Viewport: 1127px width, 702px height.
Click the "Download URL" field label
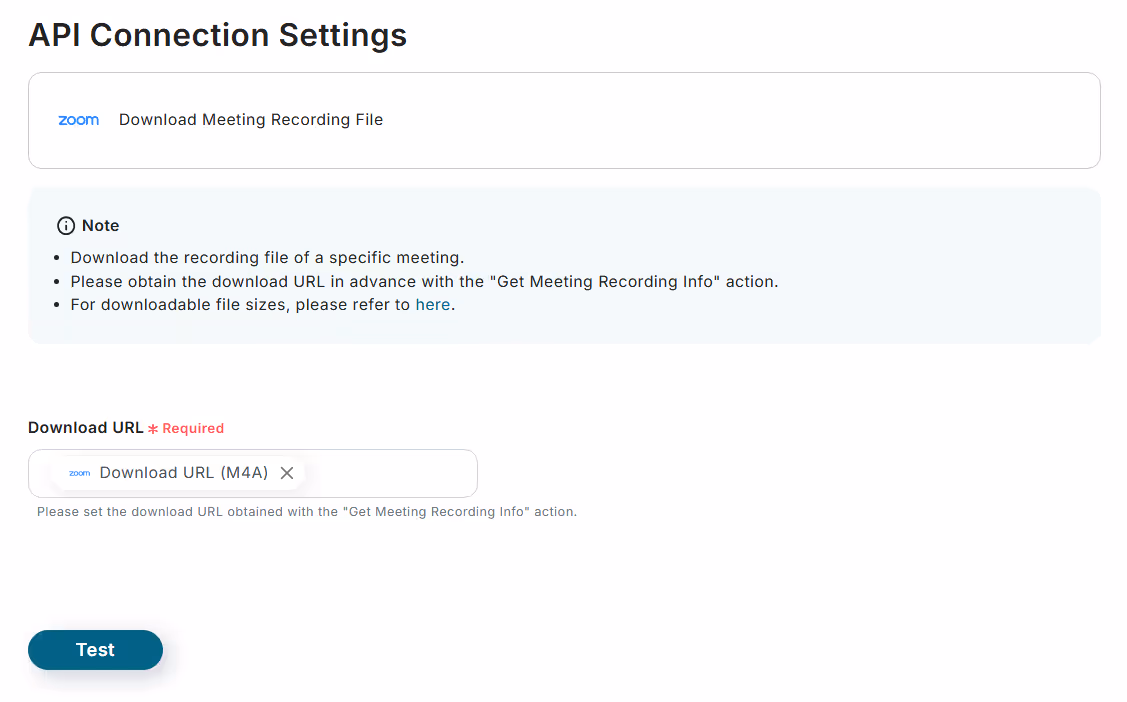pos(86,428)
